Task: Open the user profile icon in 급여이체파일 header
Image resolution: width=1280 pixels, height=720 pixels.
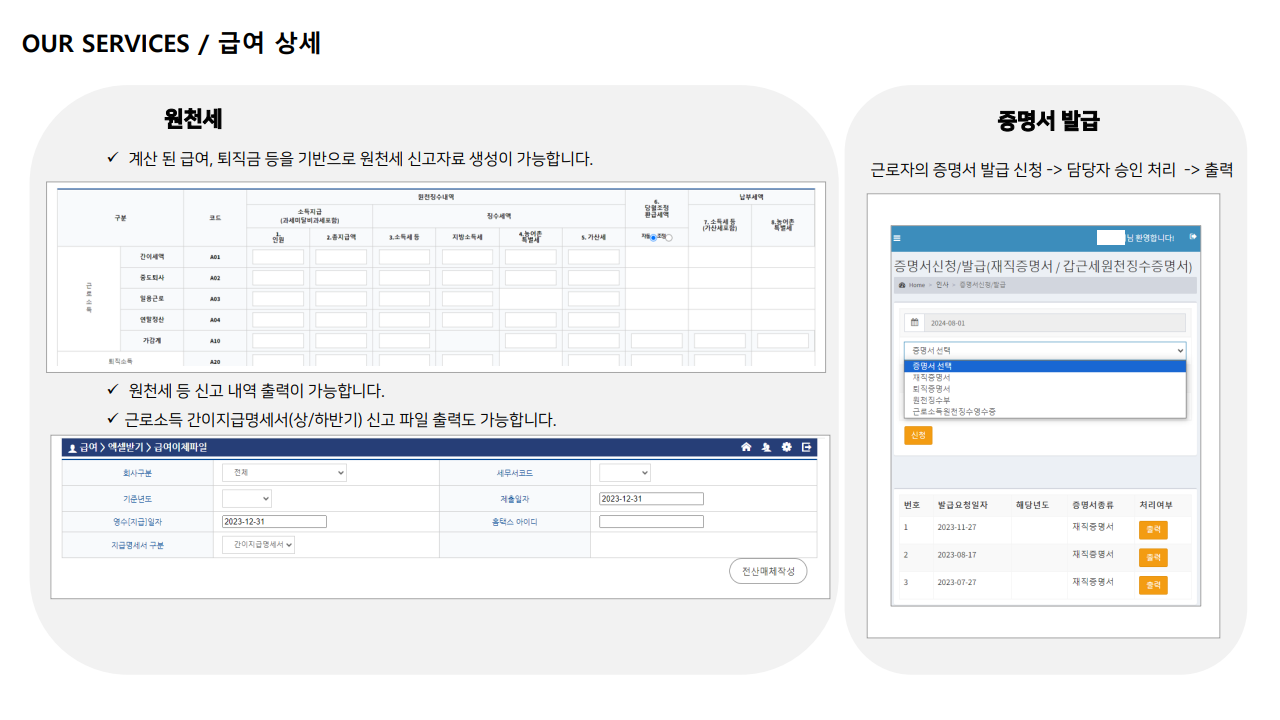Action: 766,447
